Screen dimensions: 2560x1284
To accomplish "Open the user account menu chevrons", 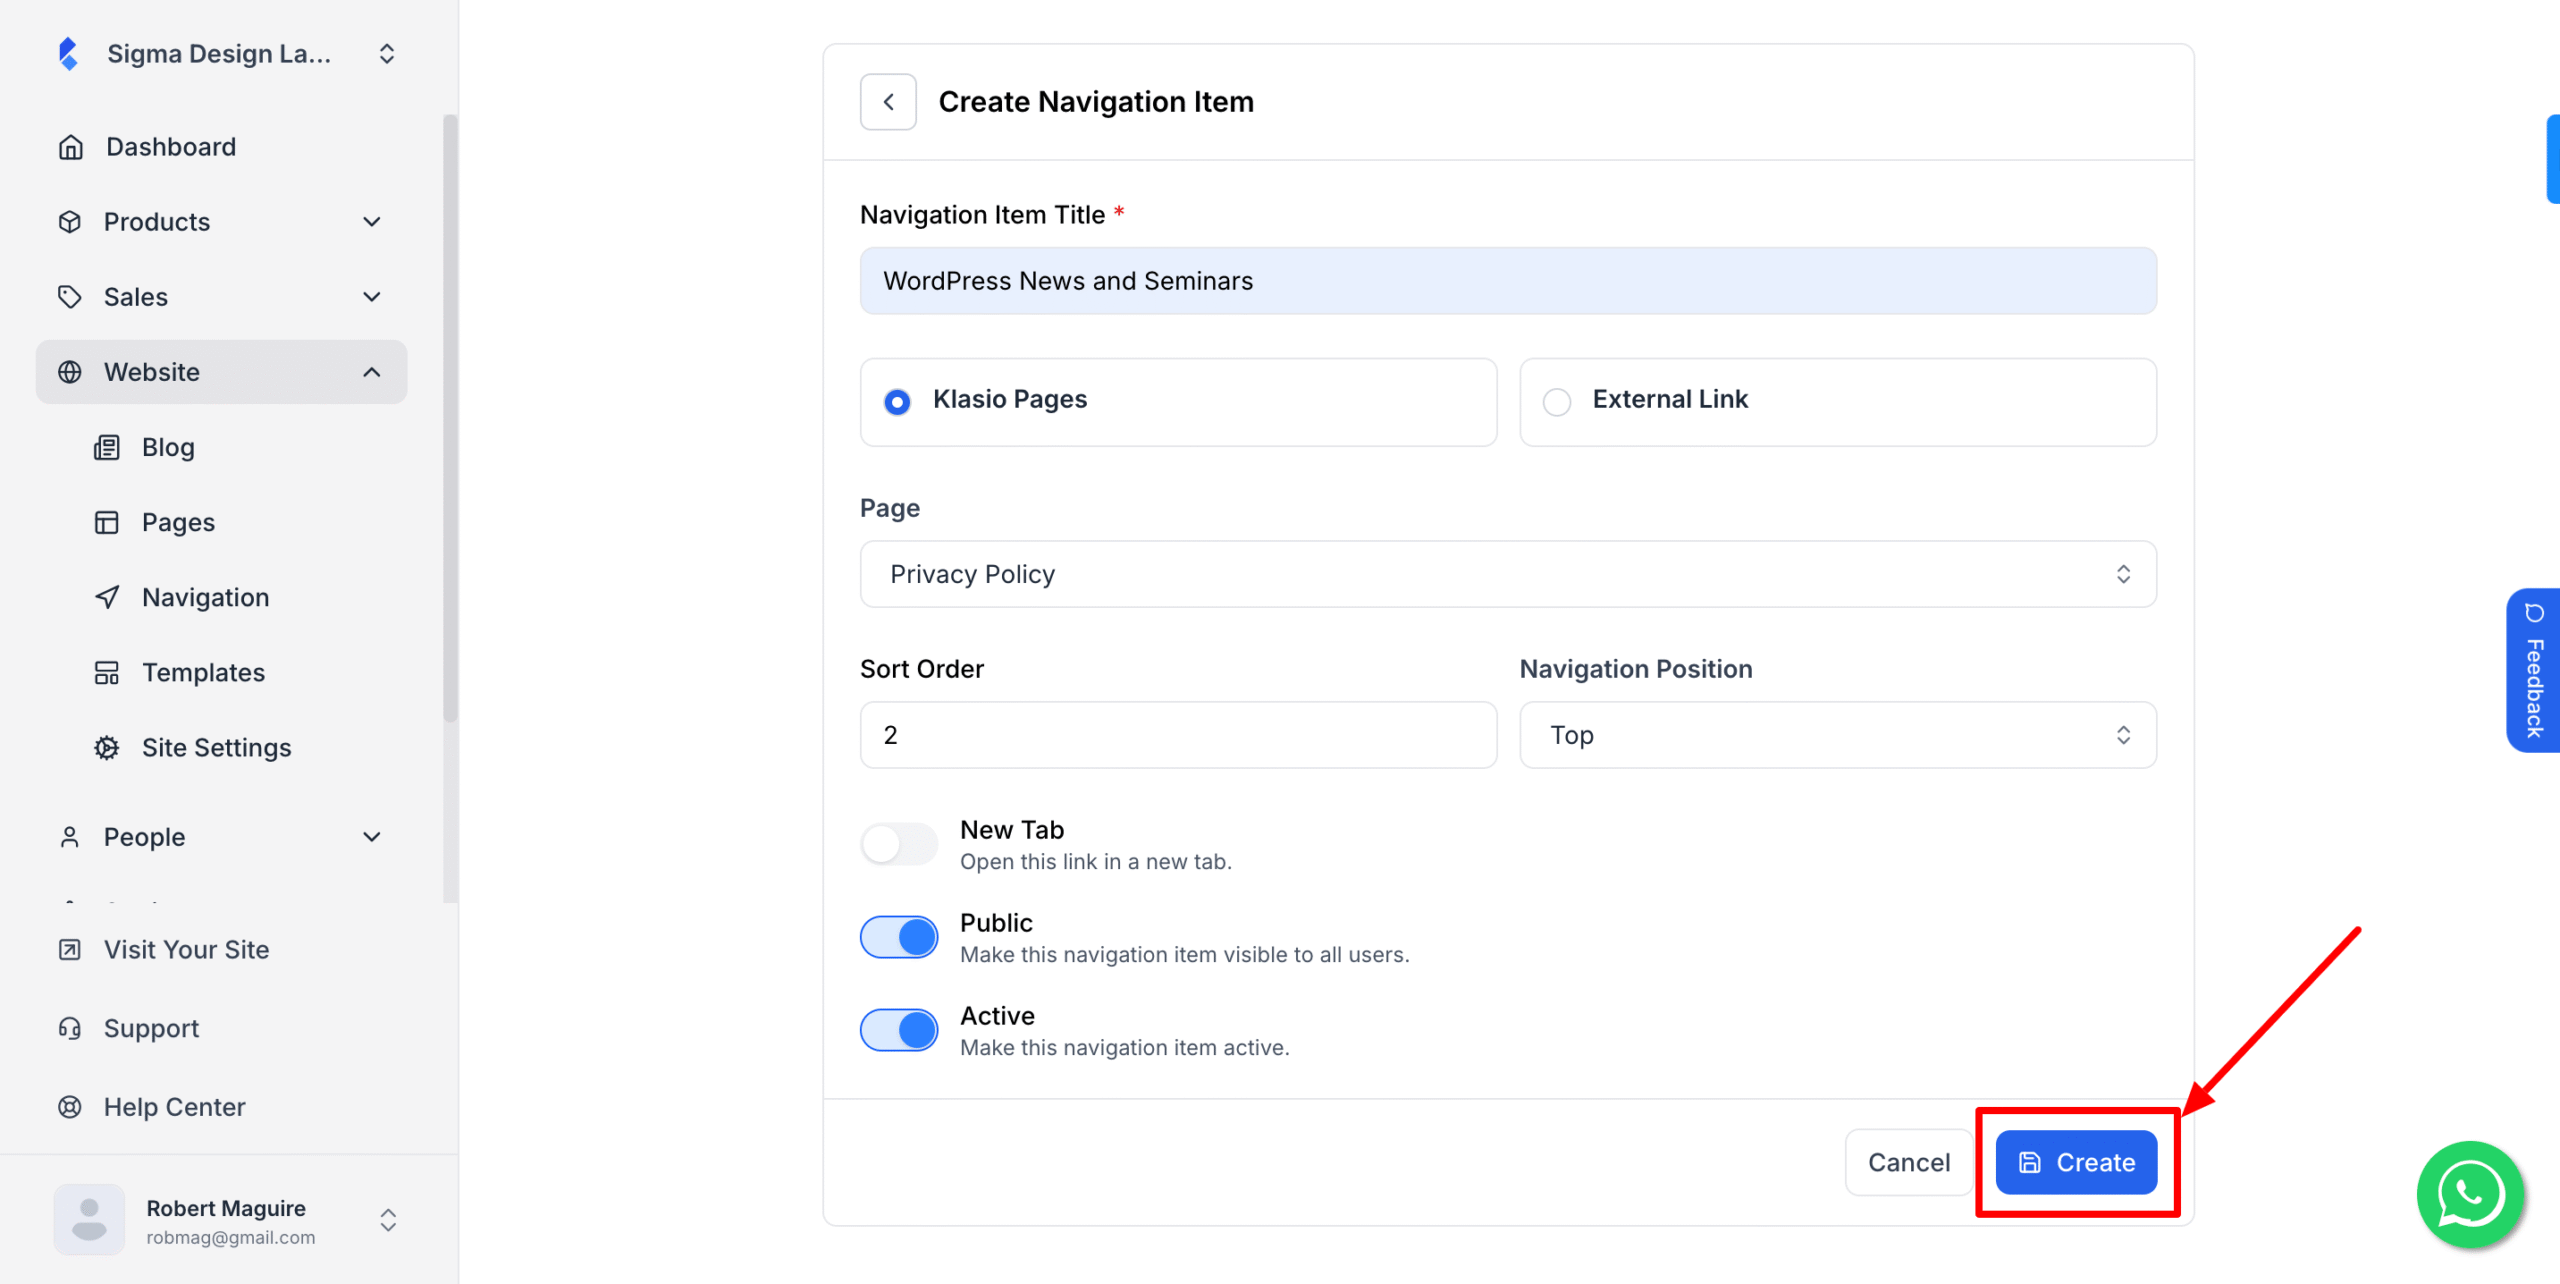I will coord(388,1220).
